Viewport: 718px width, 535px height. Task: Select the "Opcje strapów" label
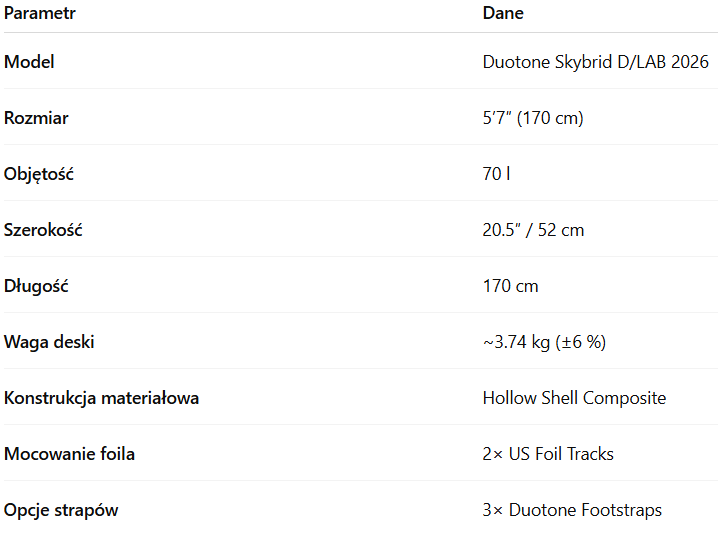[61, 510]
